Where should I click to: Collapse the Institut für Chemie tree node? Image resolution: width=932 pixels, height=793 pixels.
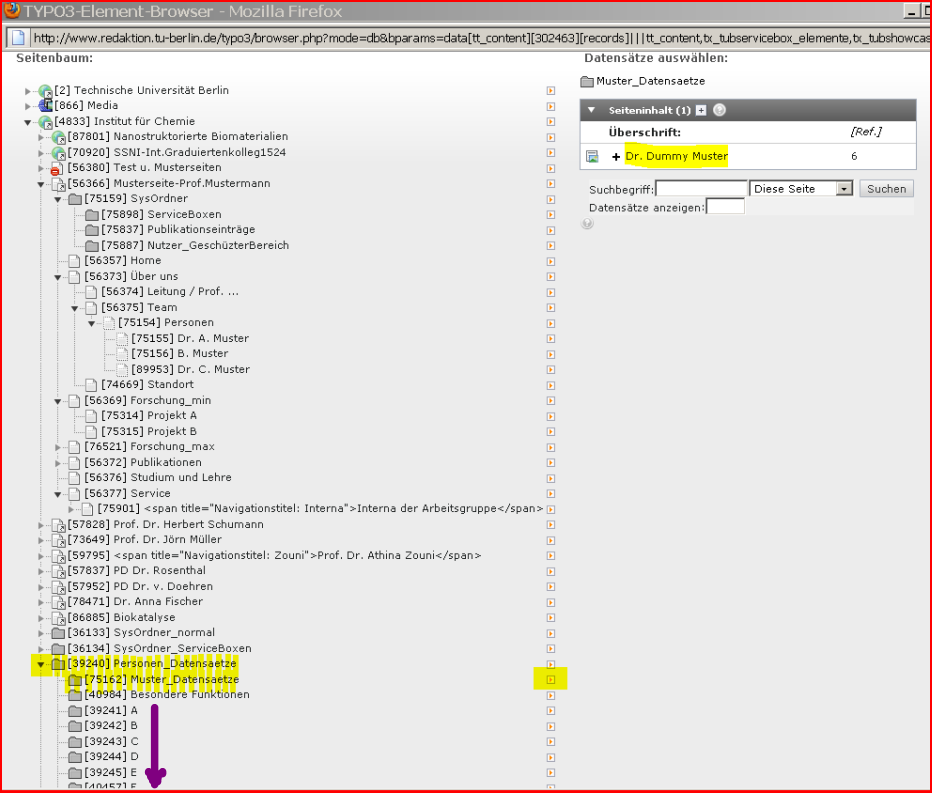tap(28, 122)
